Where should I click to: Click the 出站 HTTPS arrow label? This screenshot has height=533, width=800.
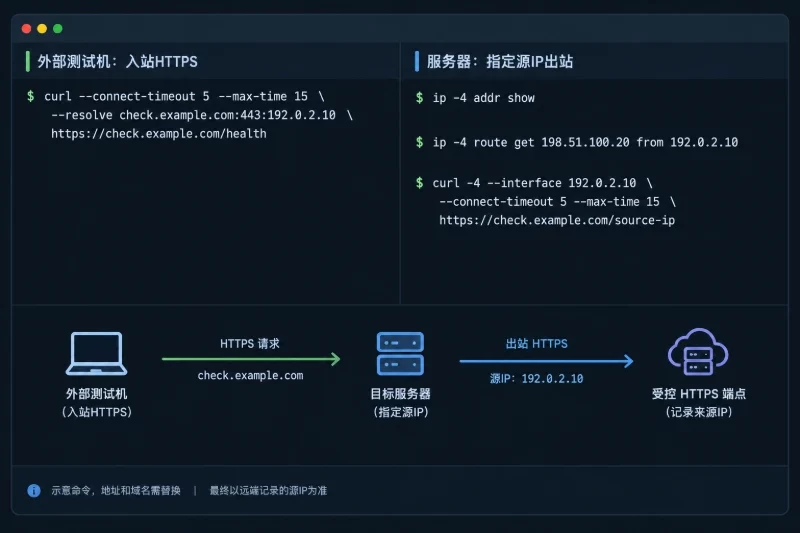point(537,344)
